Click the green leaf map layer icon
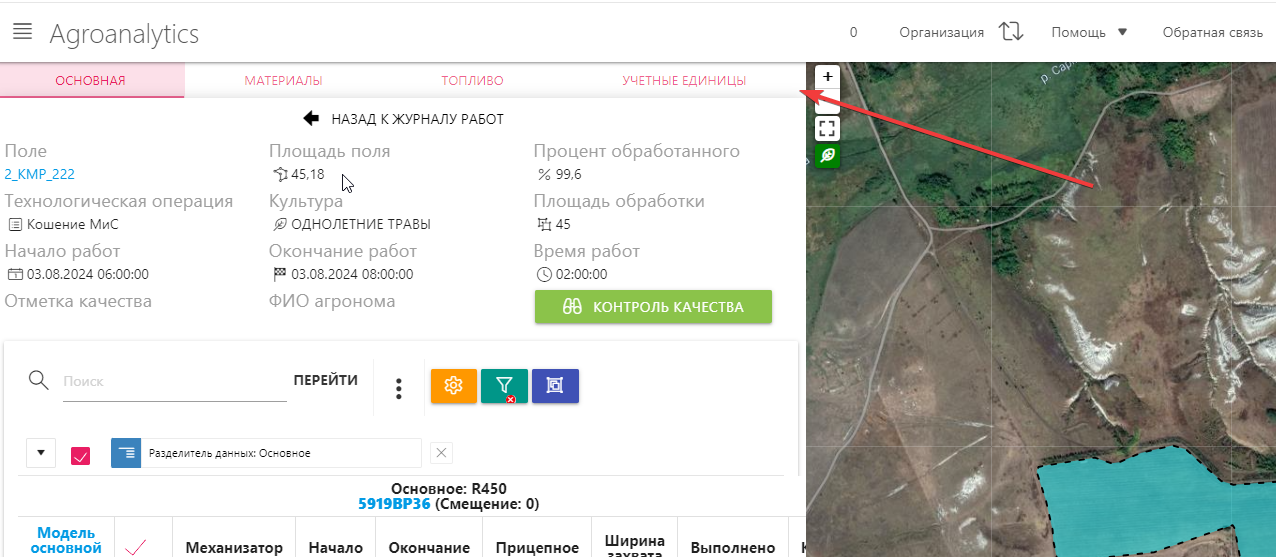The image size is (1276, 557). coord(827,156)
